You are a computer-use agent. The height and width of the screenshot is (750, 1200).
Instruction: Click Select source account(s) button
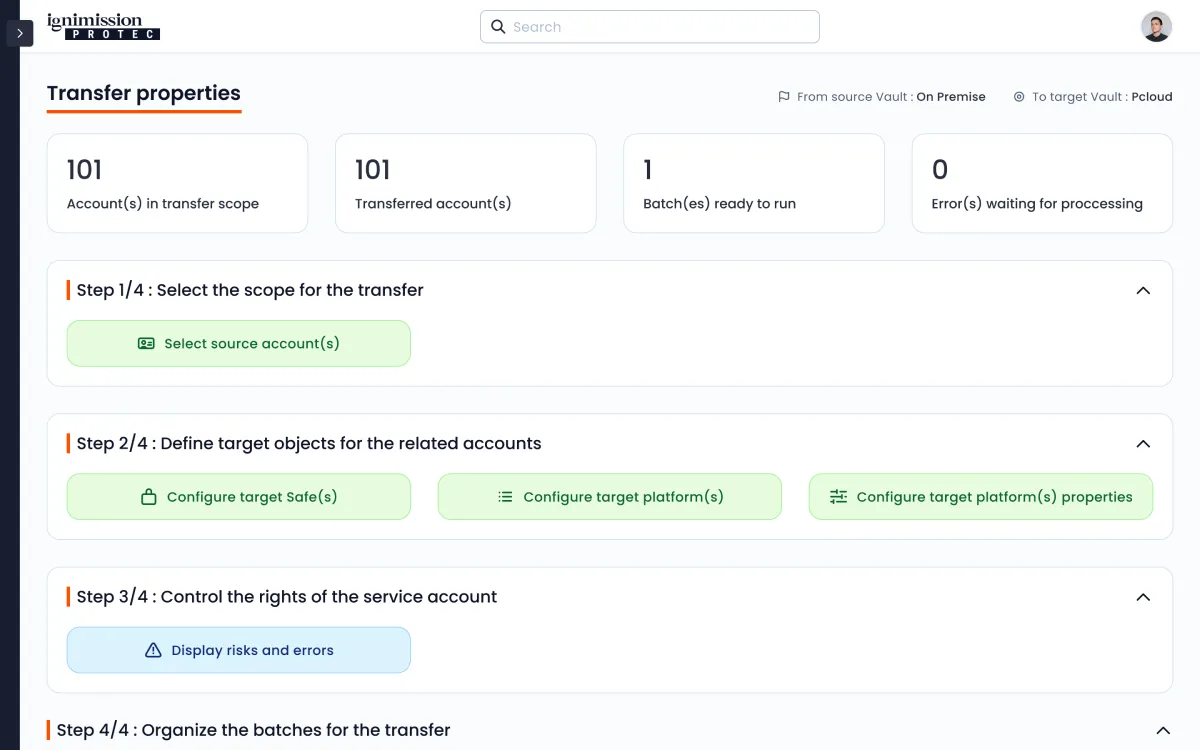tap(238, 343)
